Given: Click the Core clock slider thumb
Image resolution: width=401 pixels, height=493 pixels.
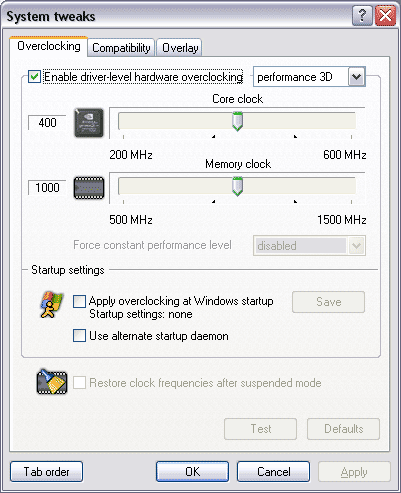Looking at the screenshot, I should point(237,121).
